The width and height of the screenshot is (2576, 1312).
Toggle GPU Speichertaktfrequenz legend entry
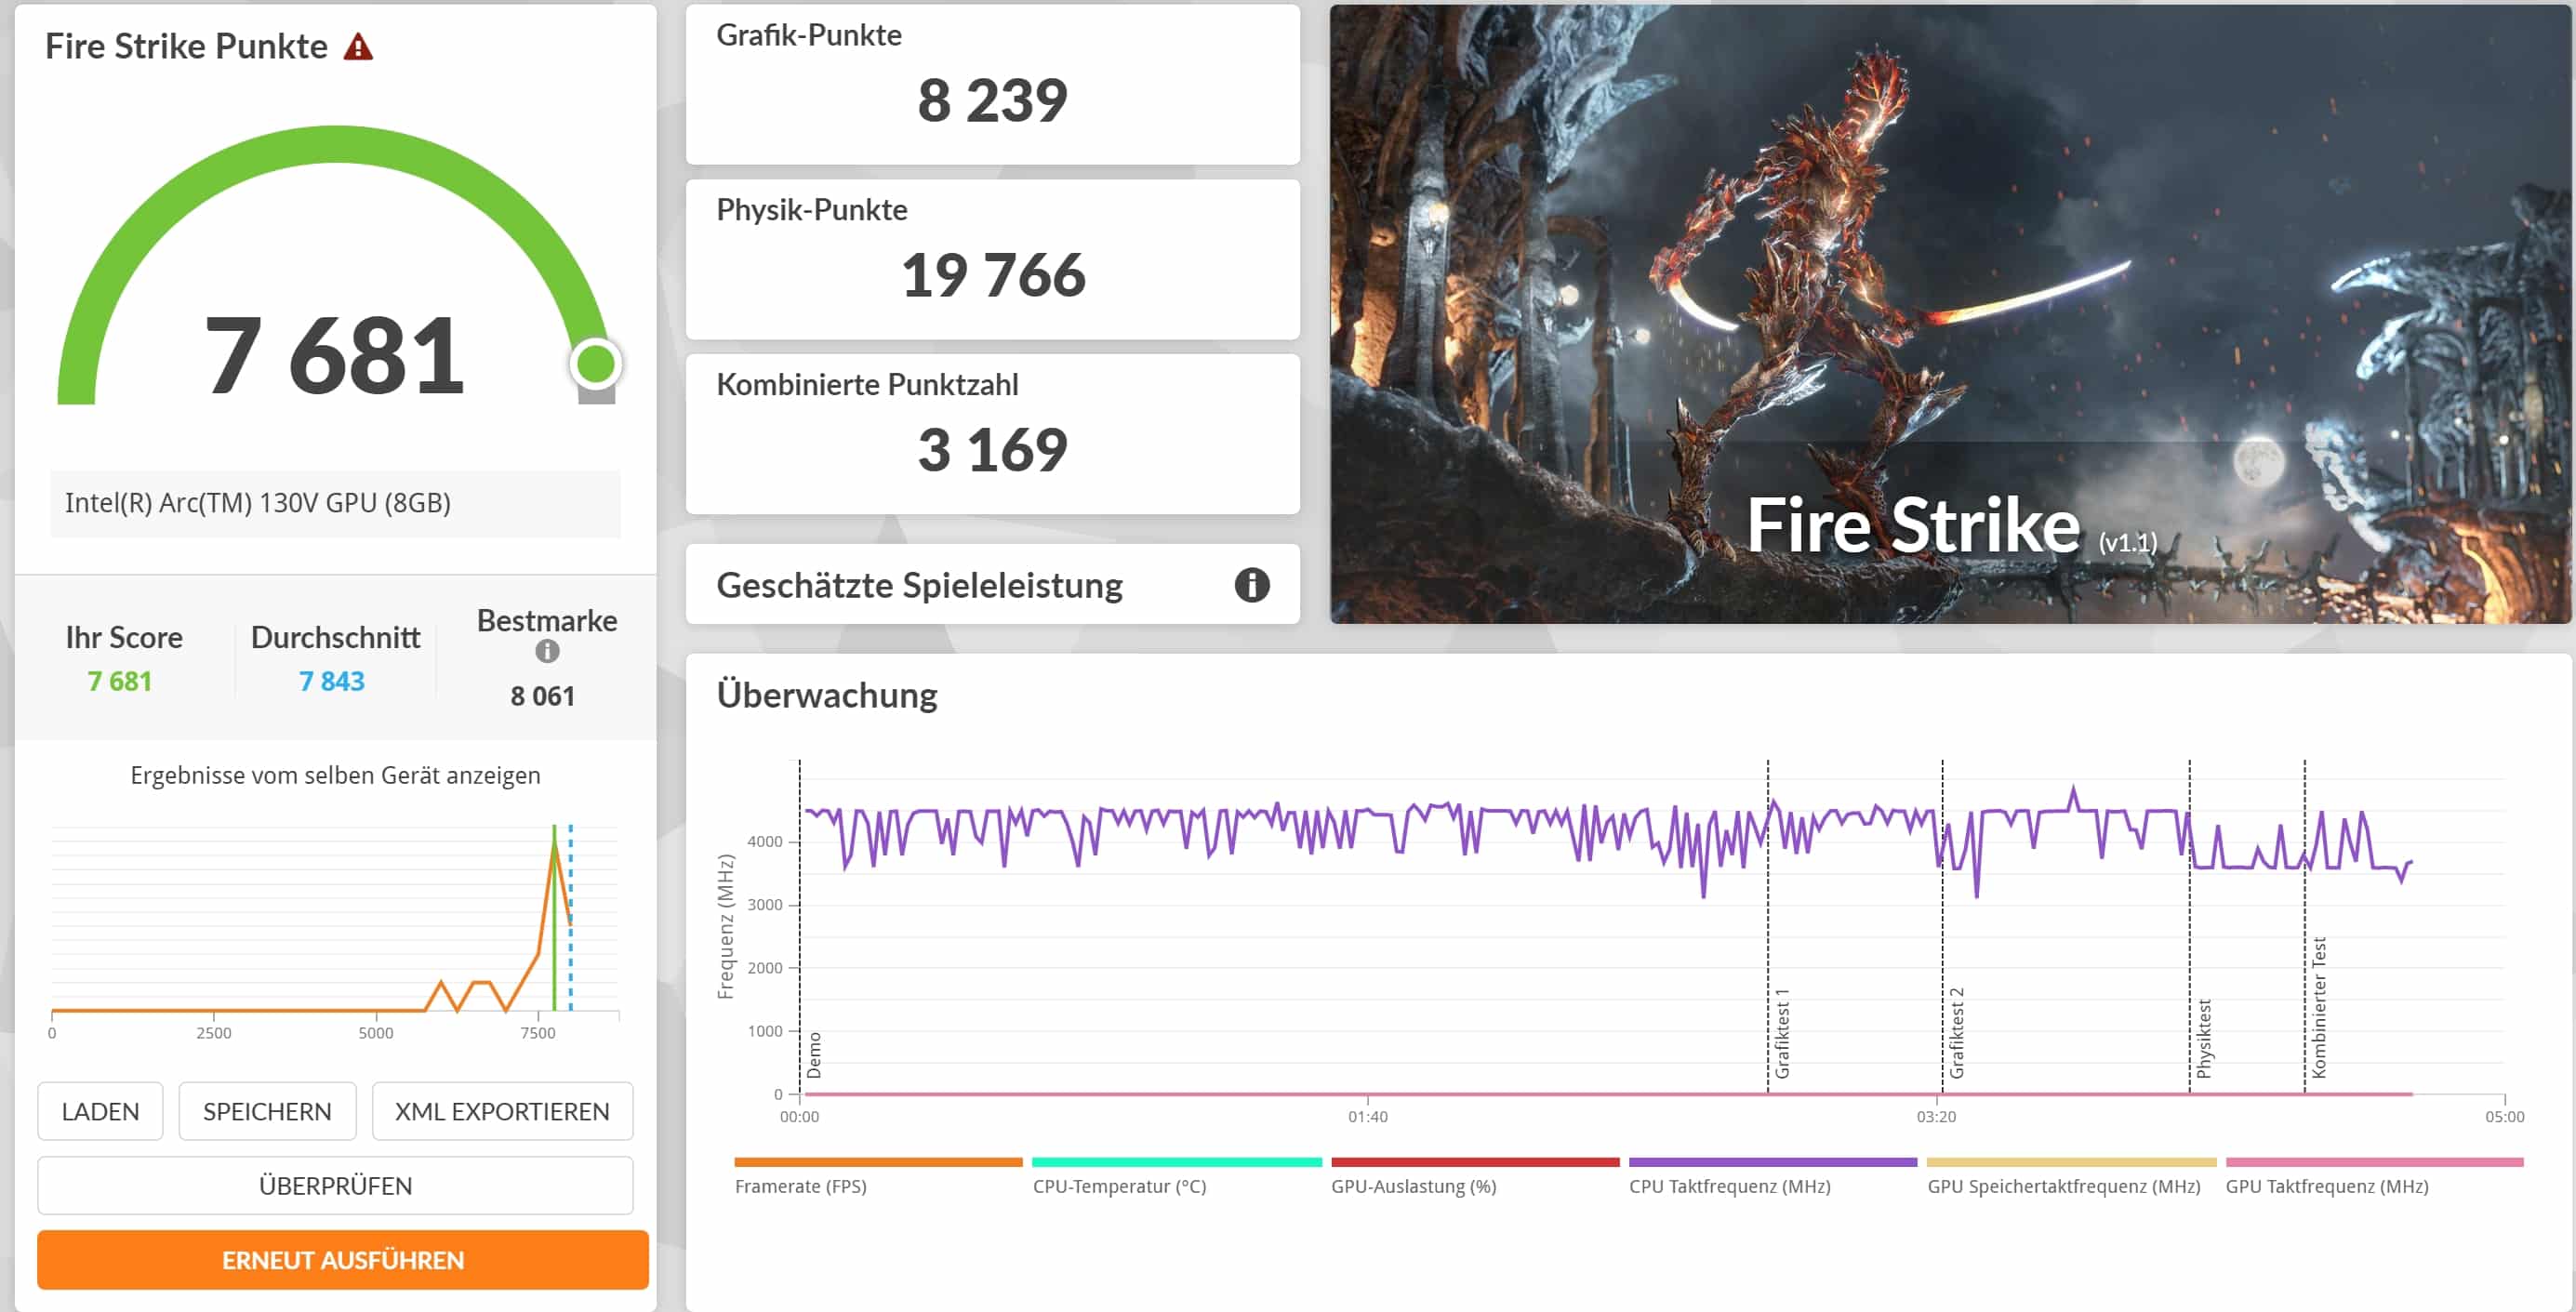click(2063, 1186)
